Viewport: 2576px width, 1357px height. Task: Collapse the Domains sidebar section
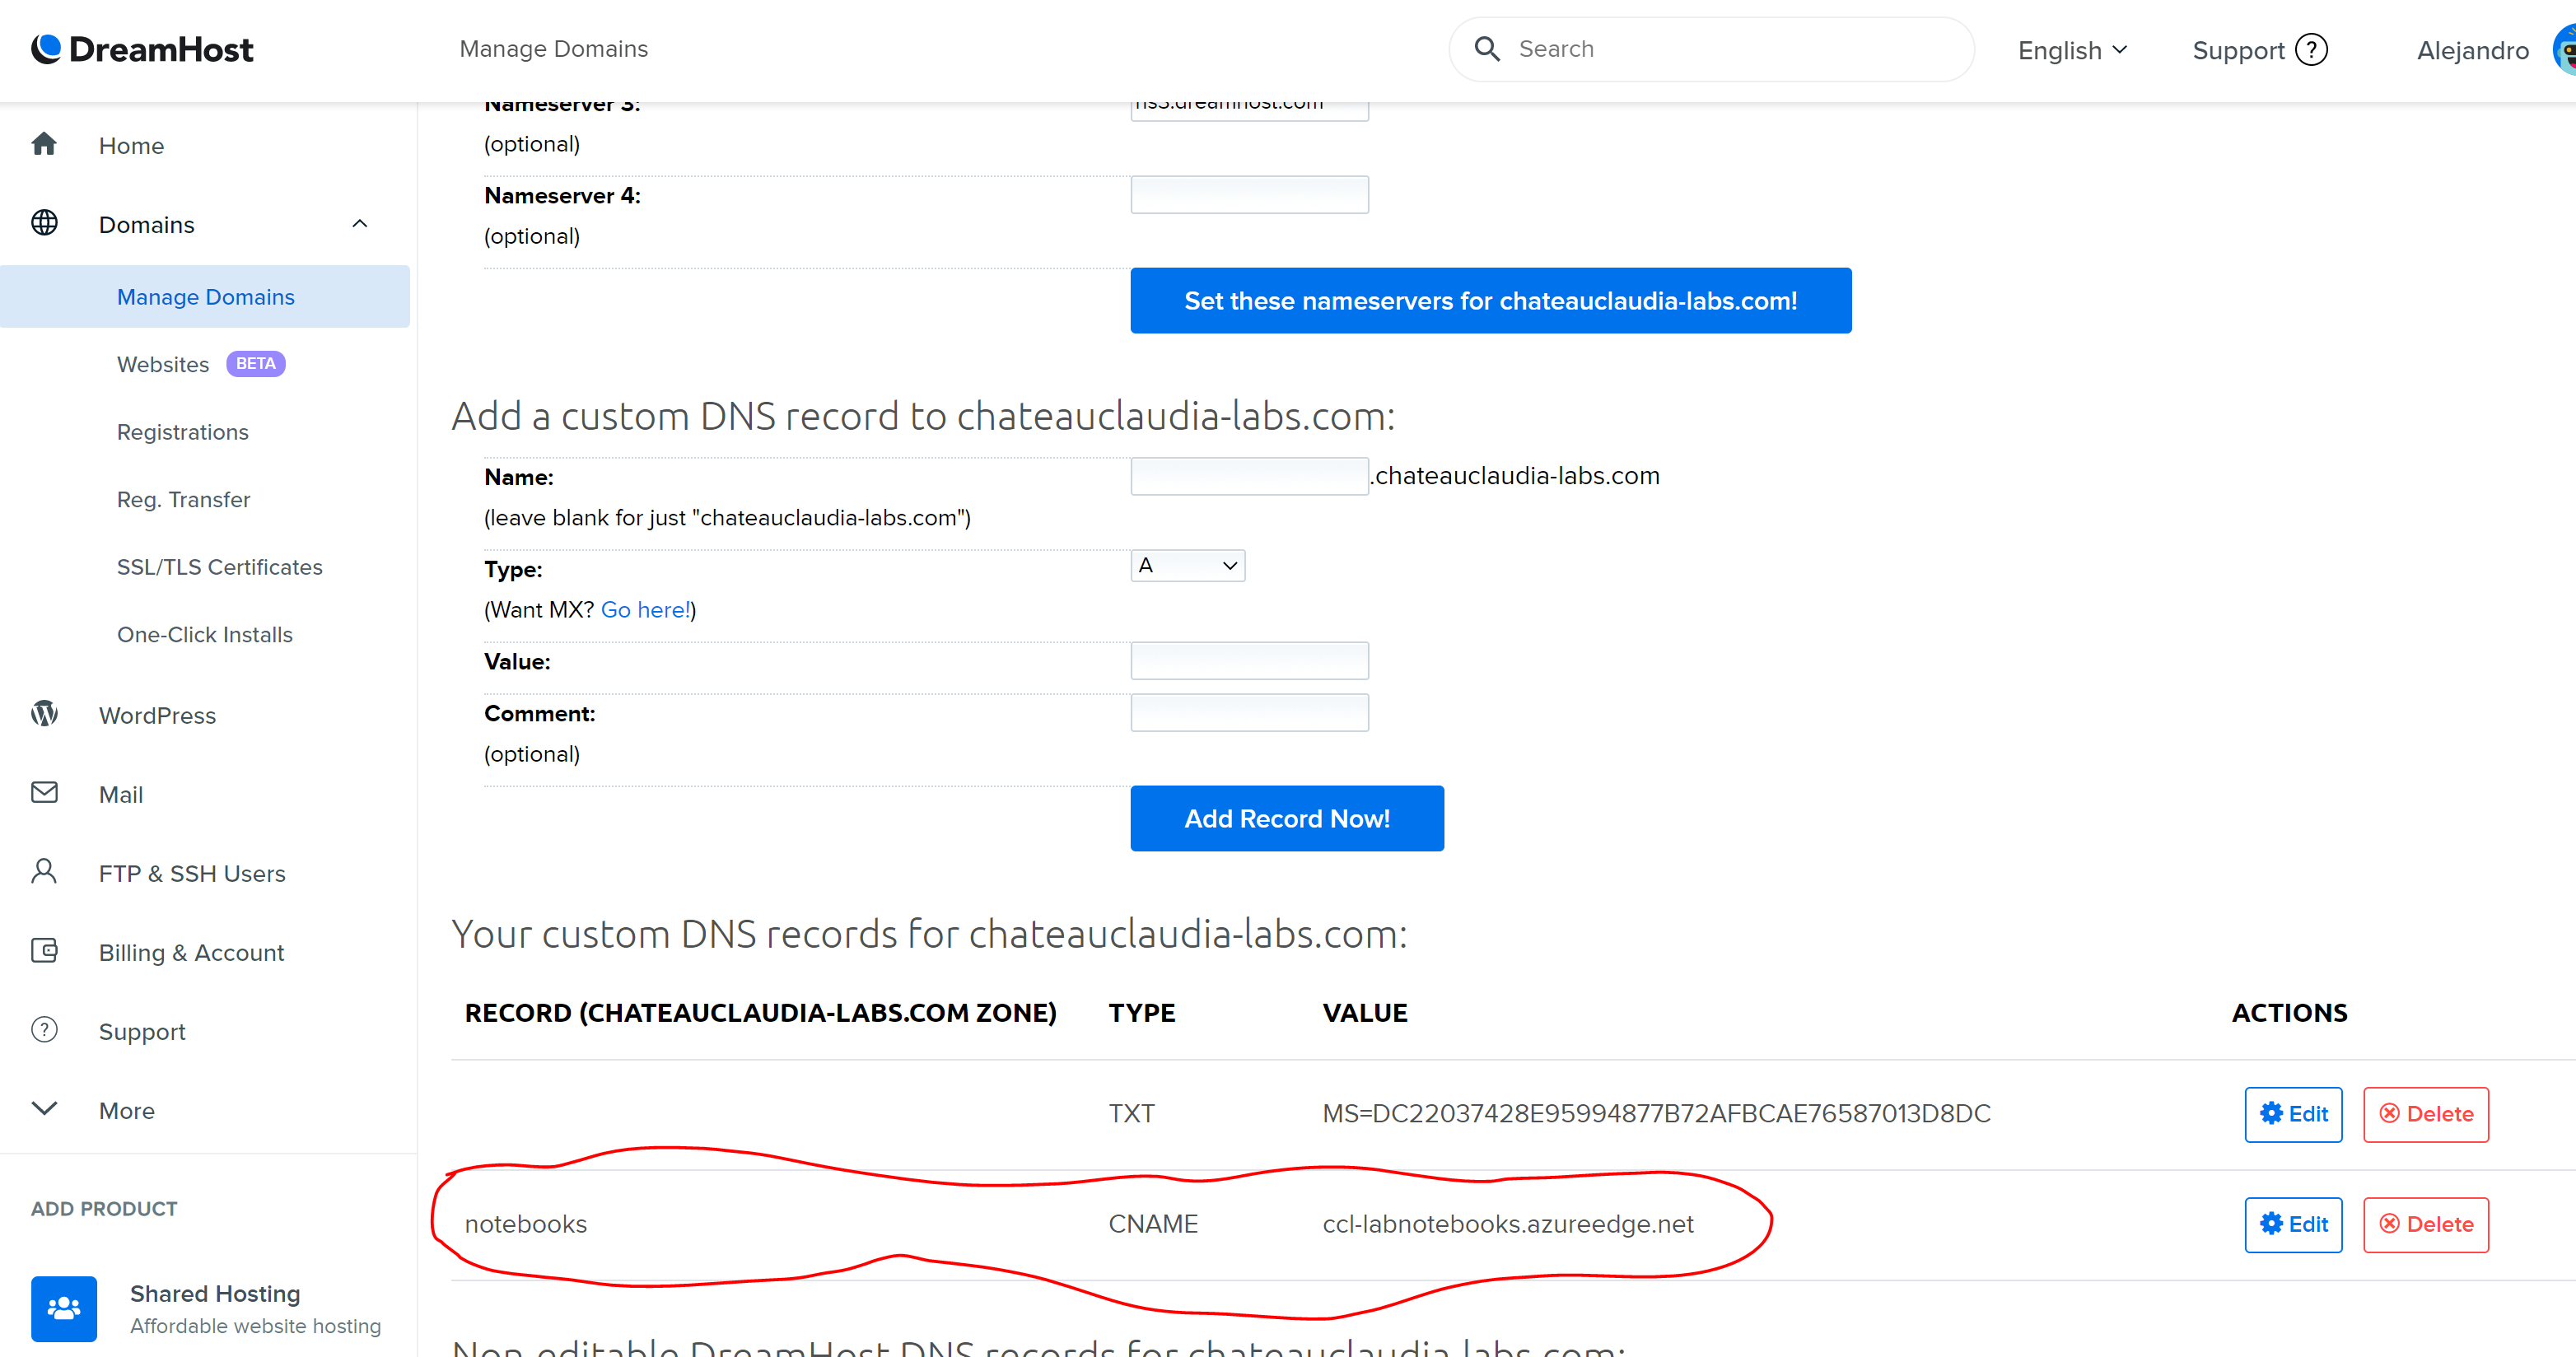360,224
